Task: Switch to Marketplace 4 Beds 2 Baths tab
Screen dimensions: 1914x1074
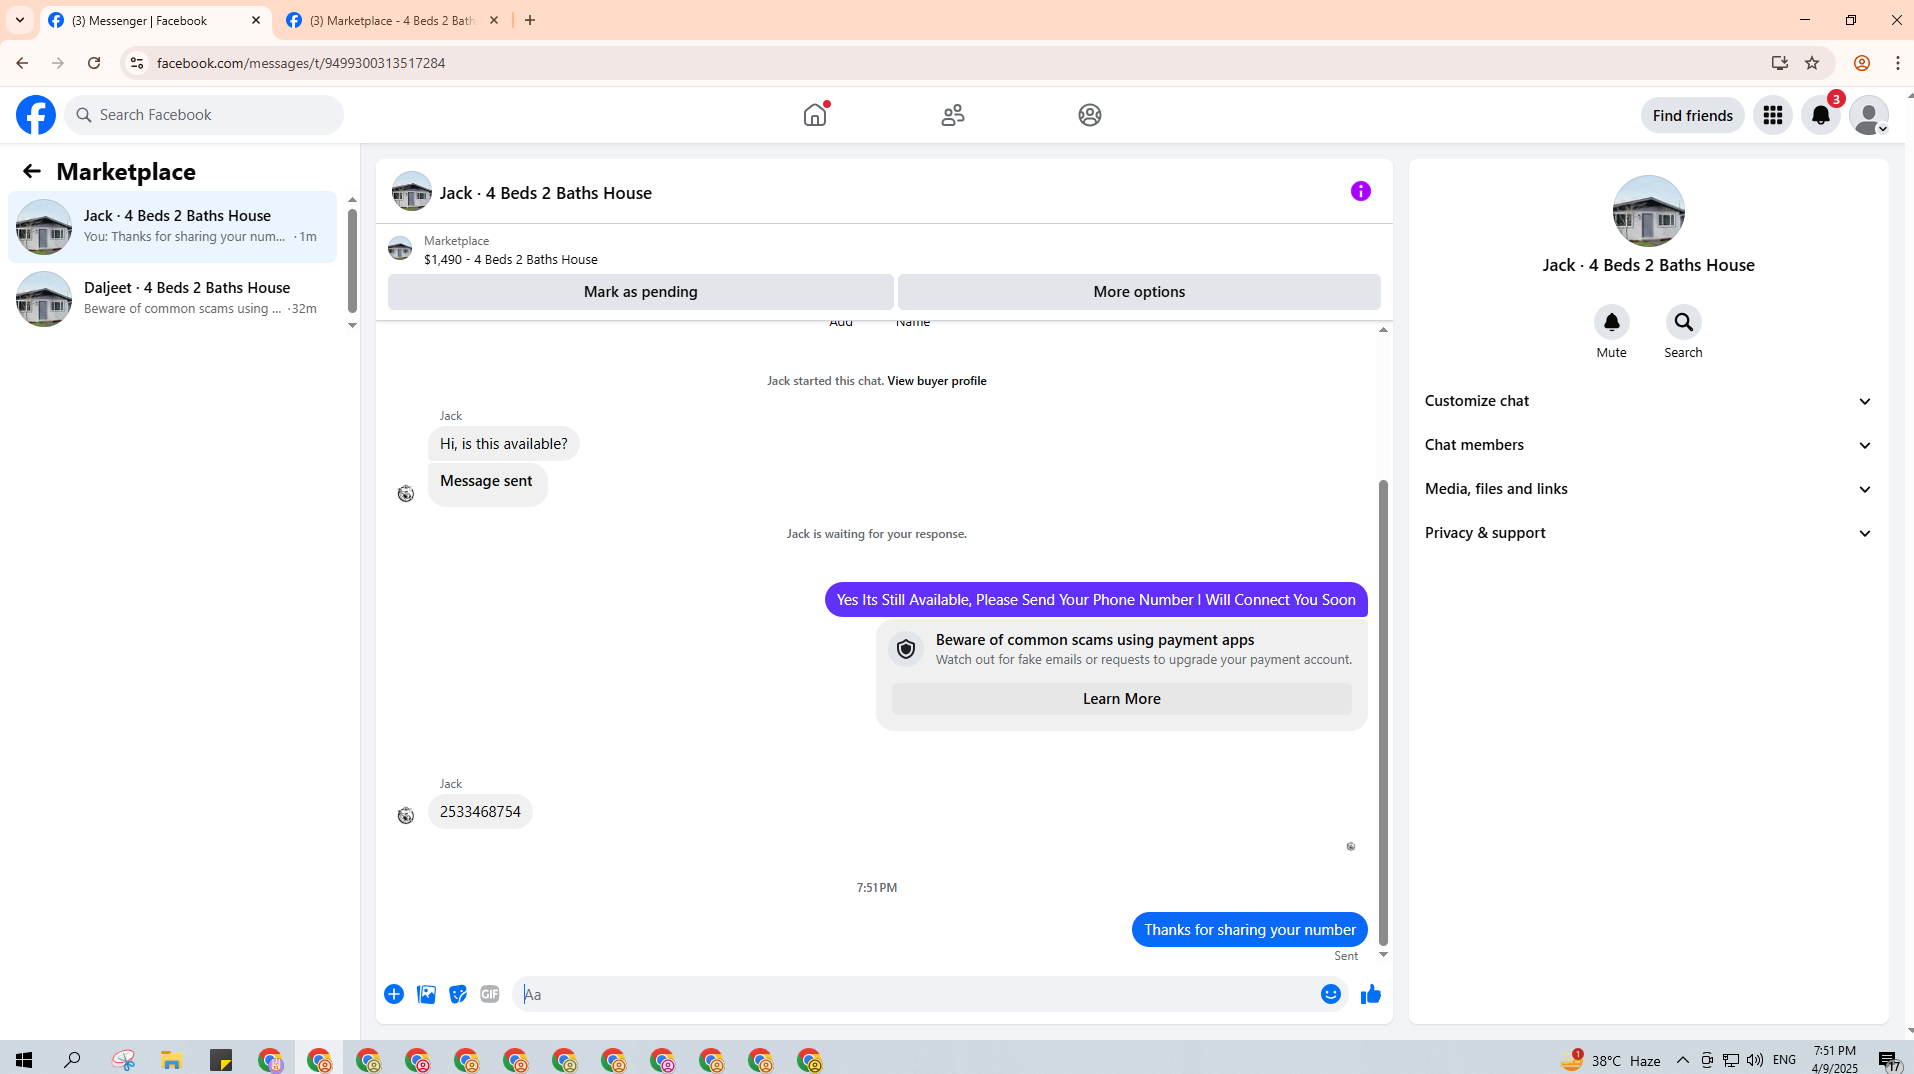Action: (392, 20)
